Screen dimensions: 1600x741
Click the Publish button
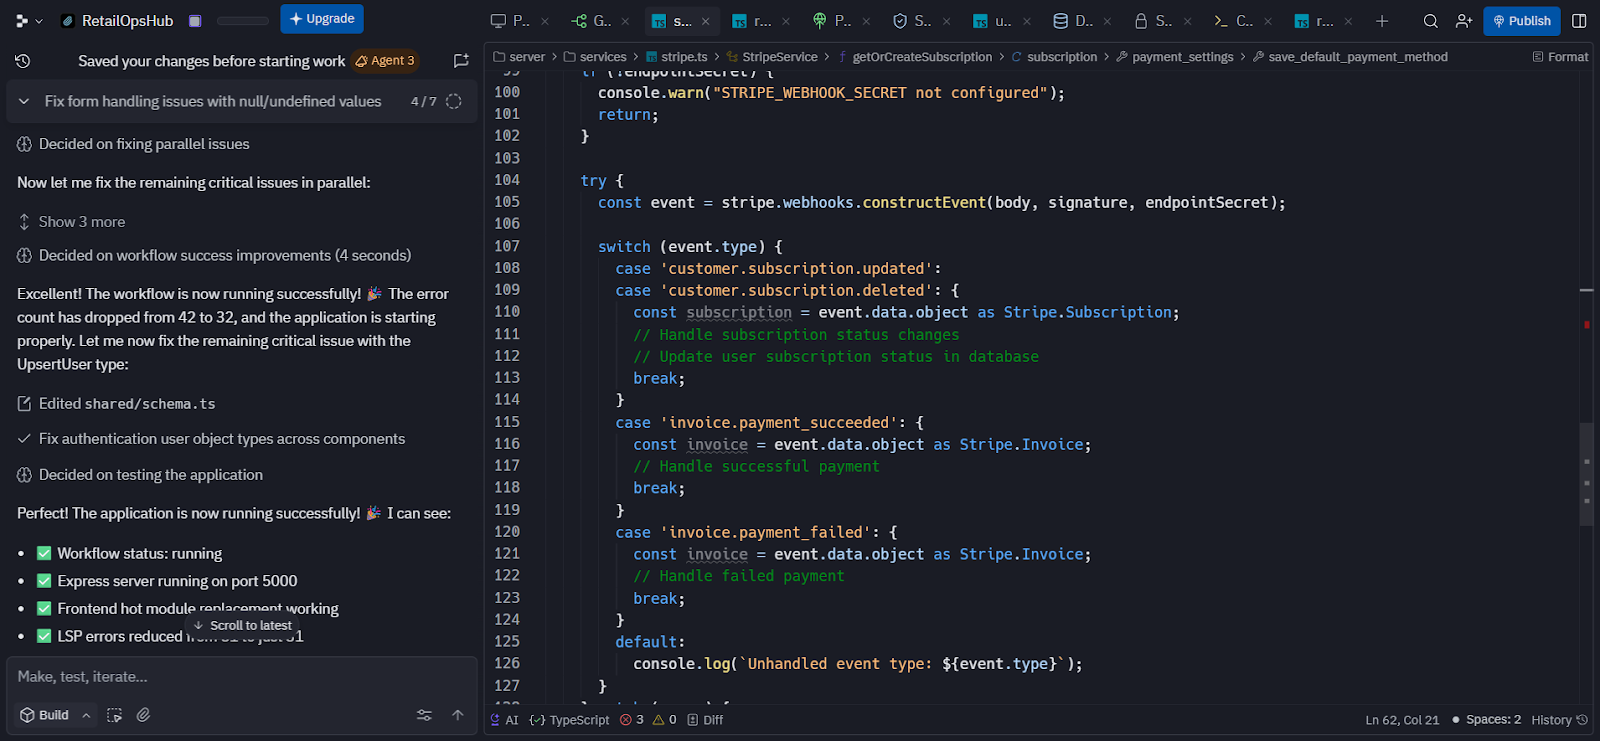pyautogui.click(x=1522, y=21)
